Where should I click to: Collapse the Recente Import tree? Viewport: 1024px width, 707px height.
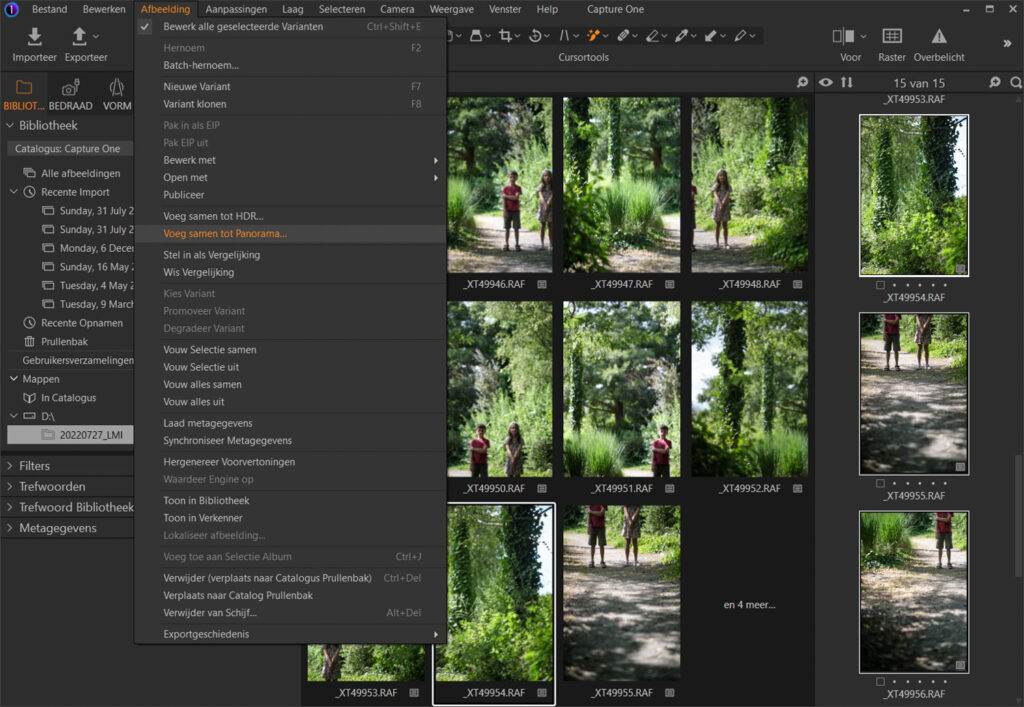click(14, 192)
